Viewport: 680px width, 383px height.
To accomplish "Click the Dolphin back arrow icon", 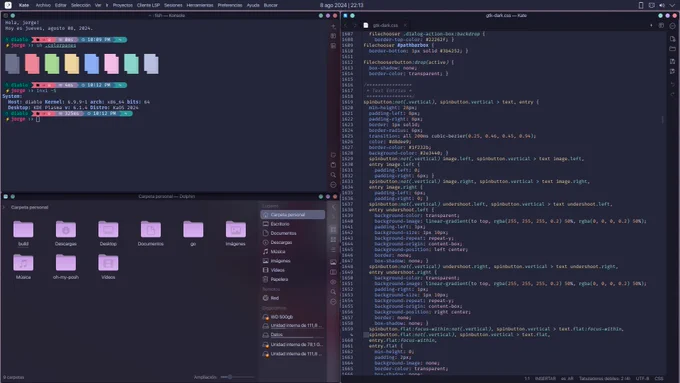I will 333,207.
